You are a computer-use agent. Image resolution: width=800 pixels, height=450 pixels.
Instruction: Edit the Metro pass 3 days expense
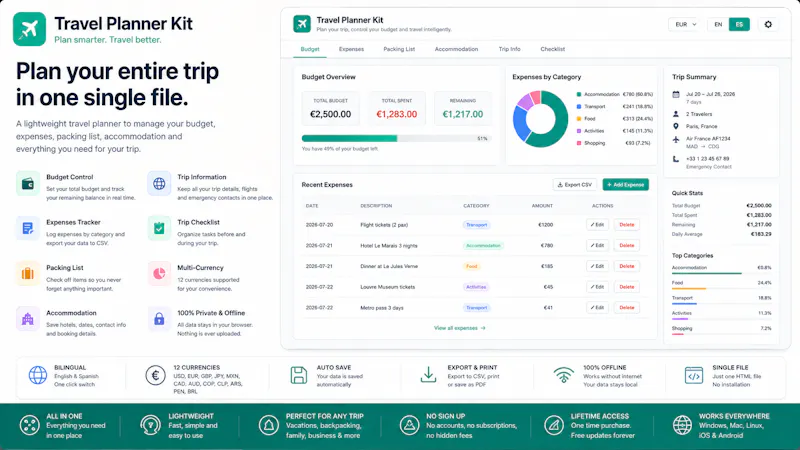597,308
